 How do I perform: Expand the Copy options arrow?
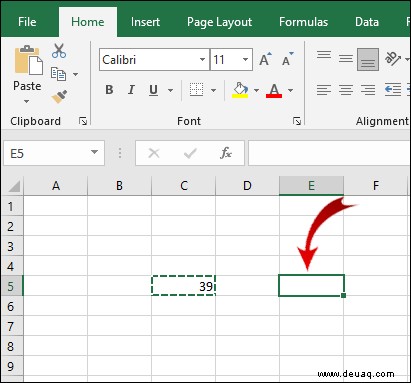pyautogui.click(x=76, y=74)
